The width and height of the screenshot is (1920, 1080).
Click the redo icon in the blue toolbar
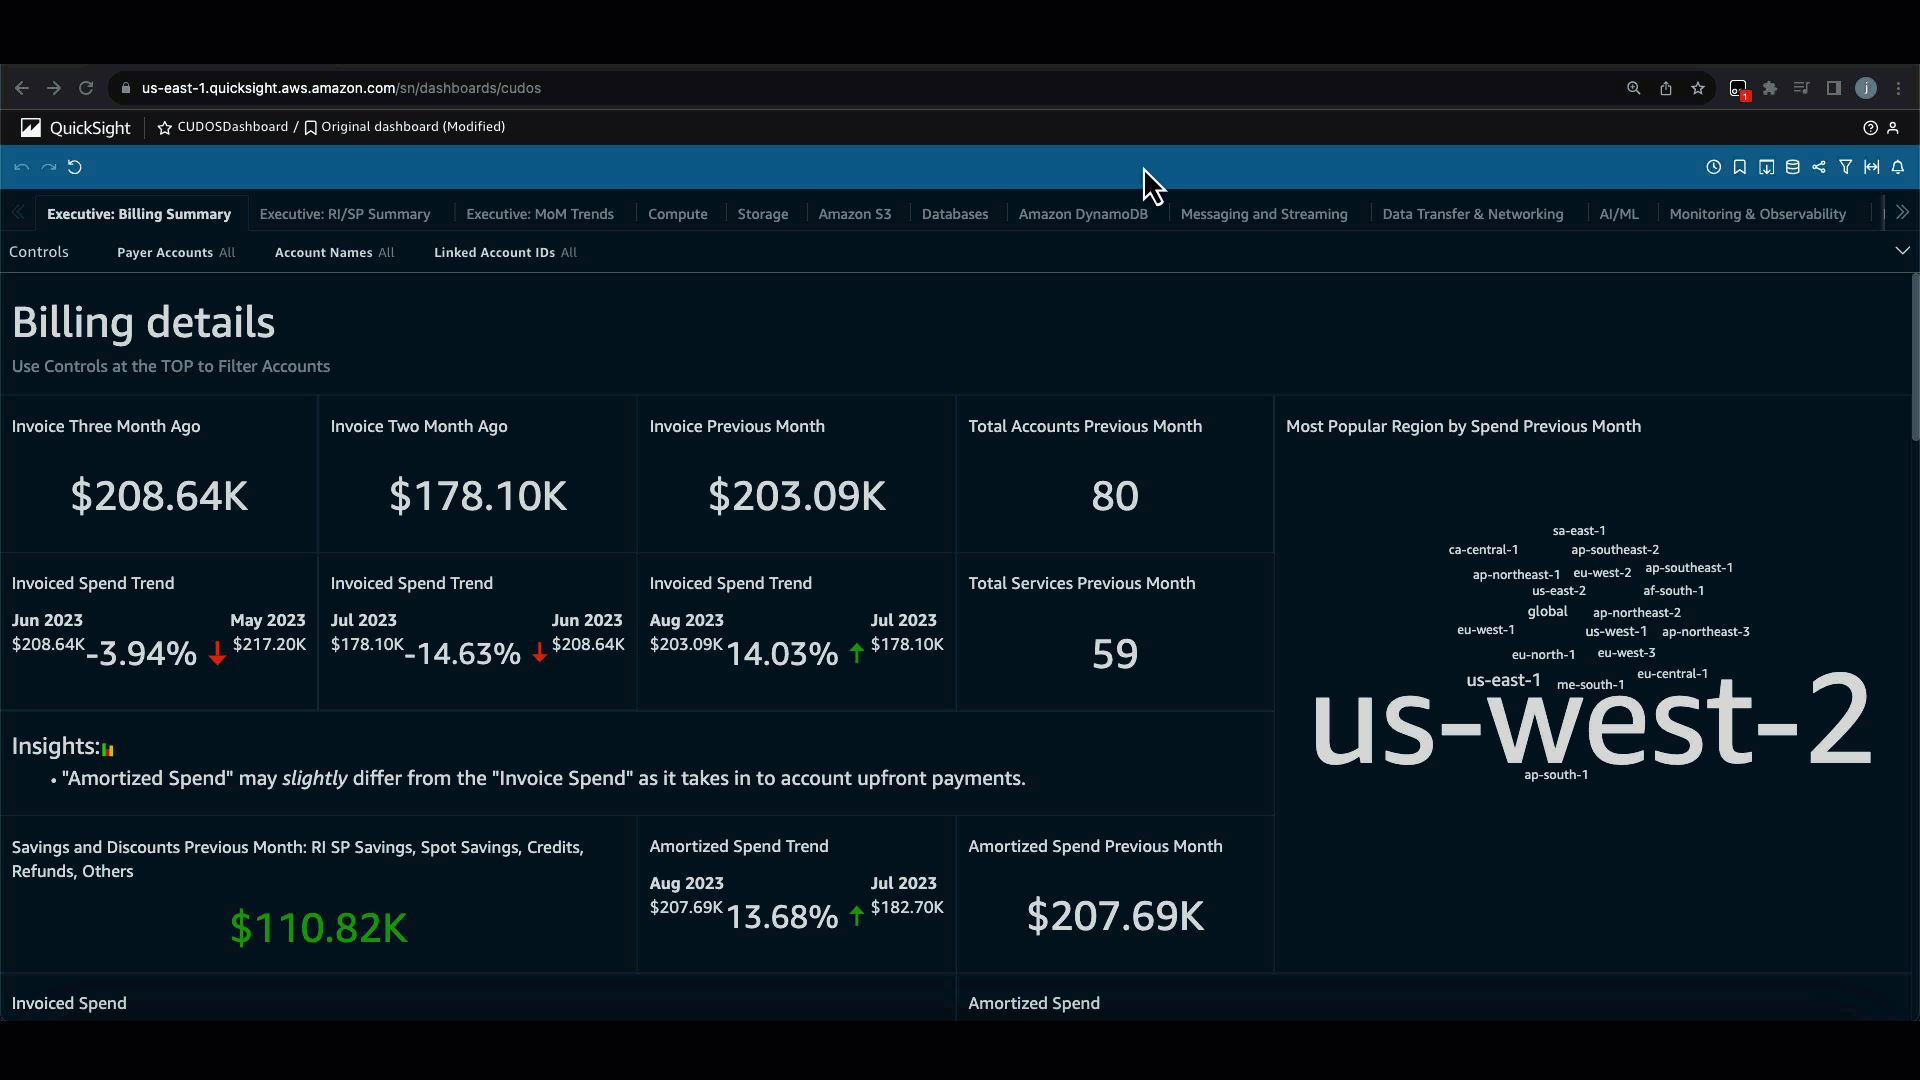[48, 167]
